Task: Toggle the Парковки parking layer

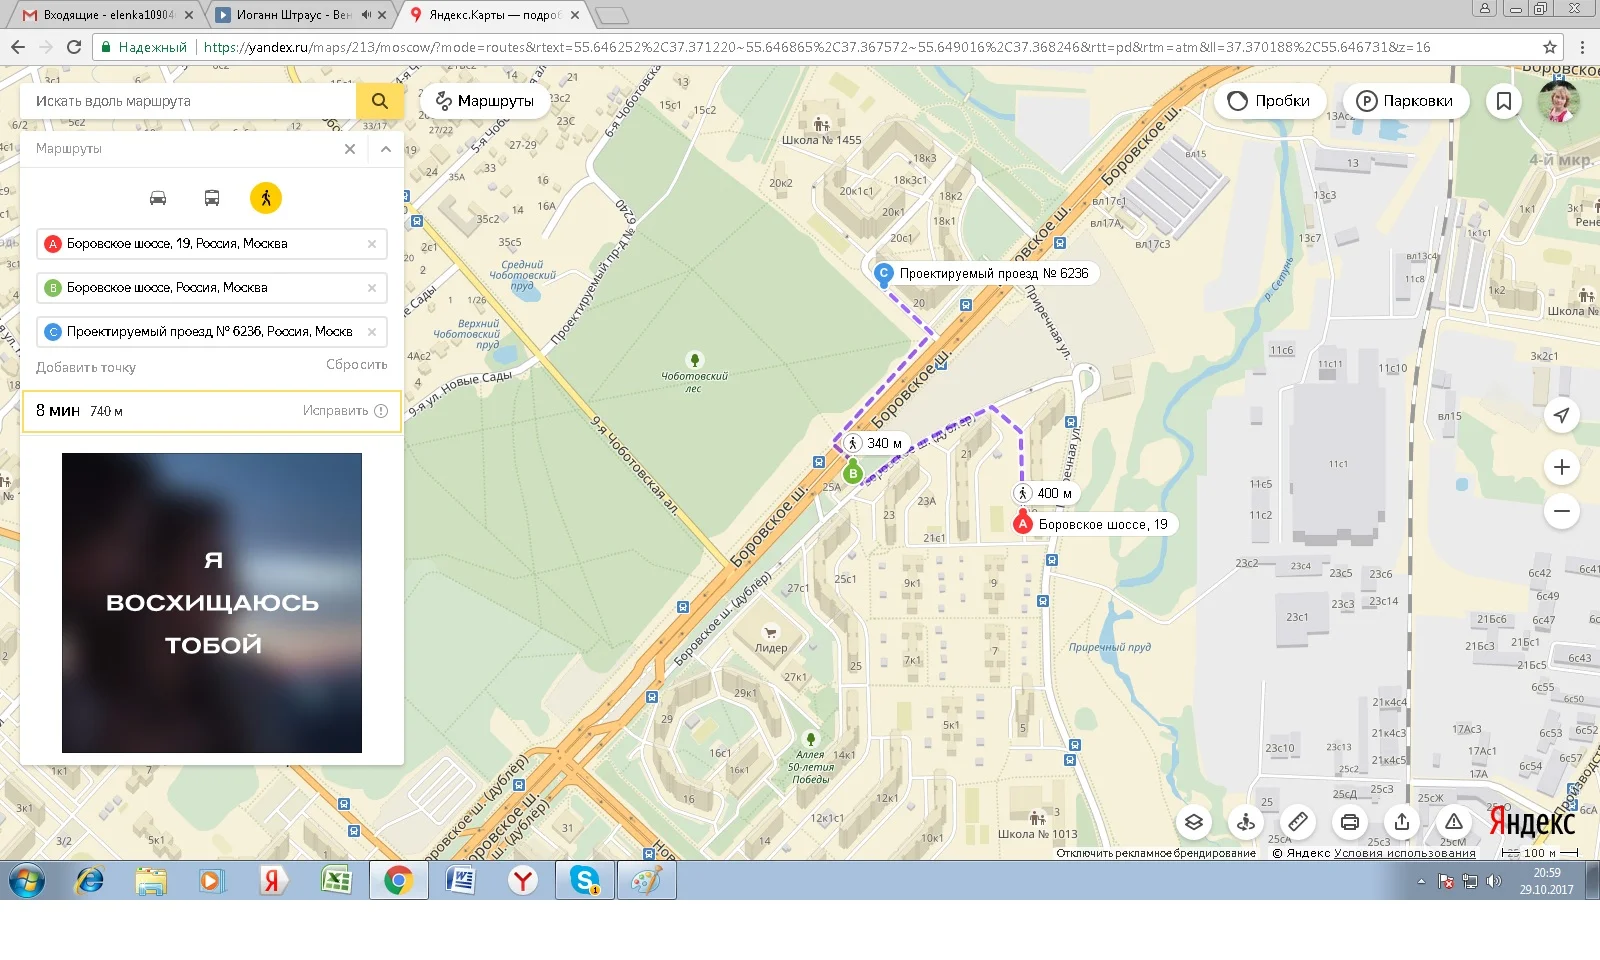Action: coord(1405,101)
